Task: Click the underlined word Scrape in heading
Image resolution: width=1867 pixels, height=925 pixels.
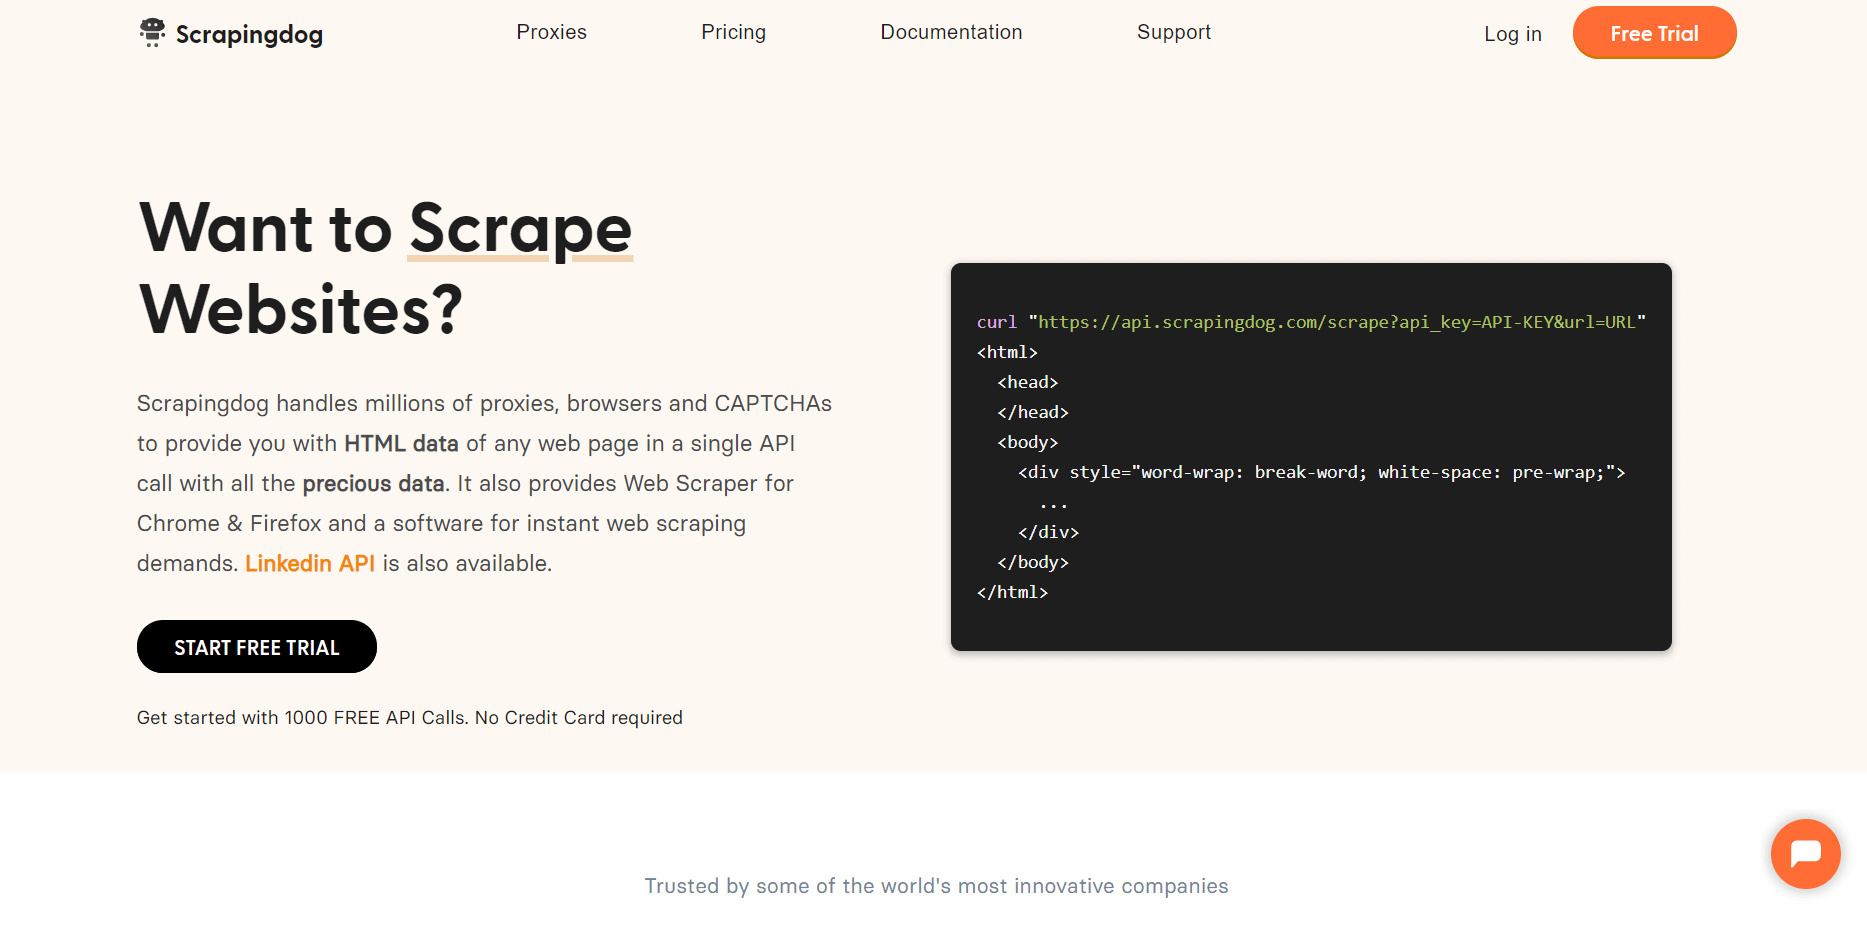Action: (520, 229)
